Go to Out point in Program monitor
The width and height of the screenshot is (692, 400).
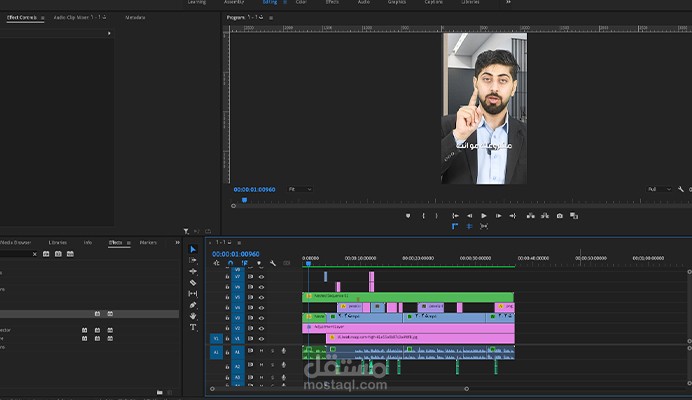pyautogui.click(x=512, y=216)
